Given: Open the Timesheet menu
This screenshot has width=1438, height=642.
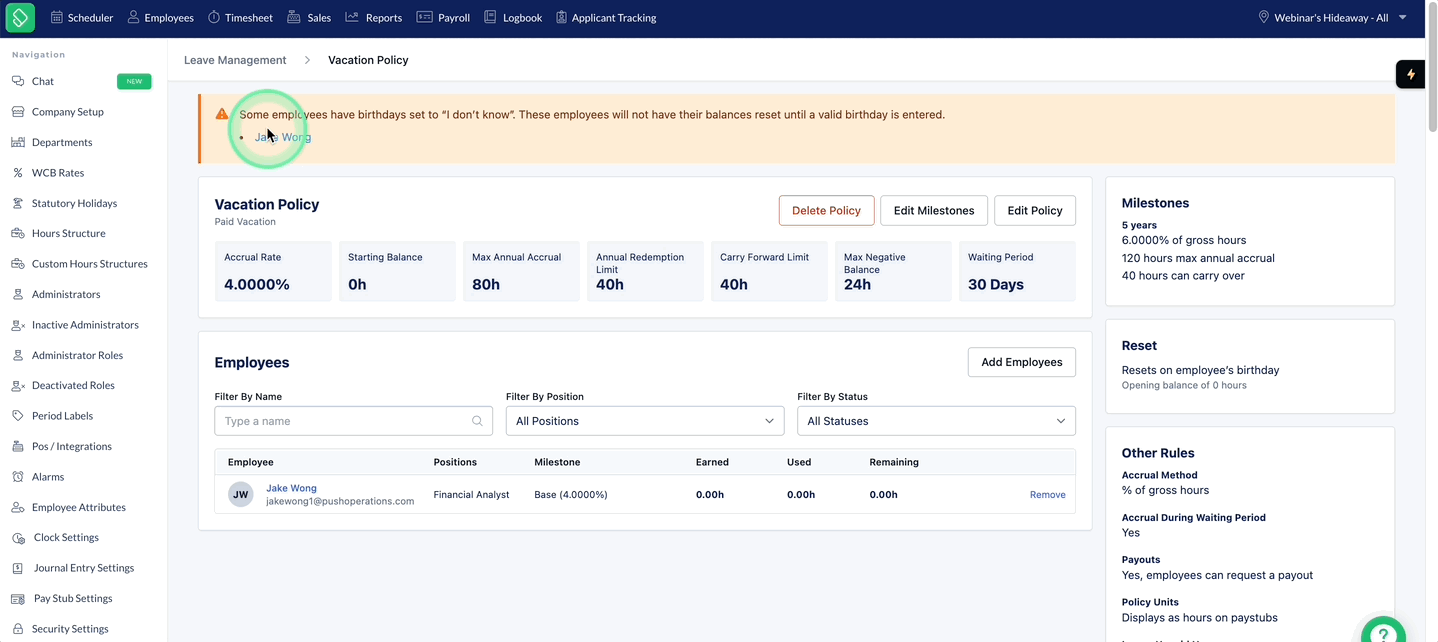Looking at the screenshot, I should click(x=240, y=17).
